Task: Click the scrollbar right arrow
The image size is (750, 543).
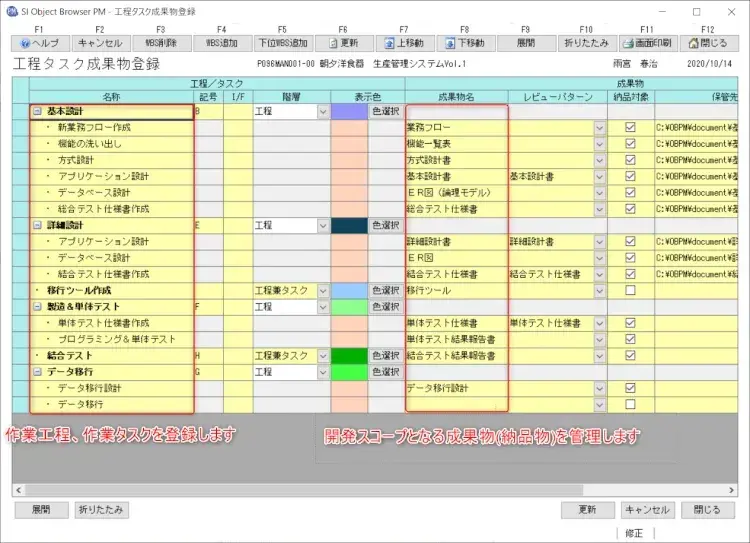Action: point(731,490)
